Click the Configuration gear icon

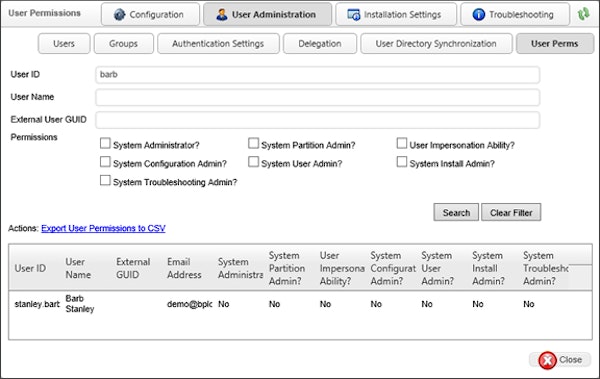[119, 15]
